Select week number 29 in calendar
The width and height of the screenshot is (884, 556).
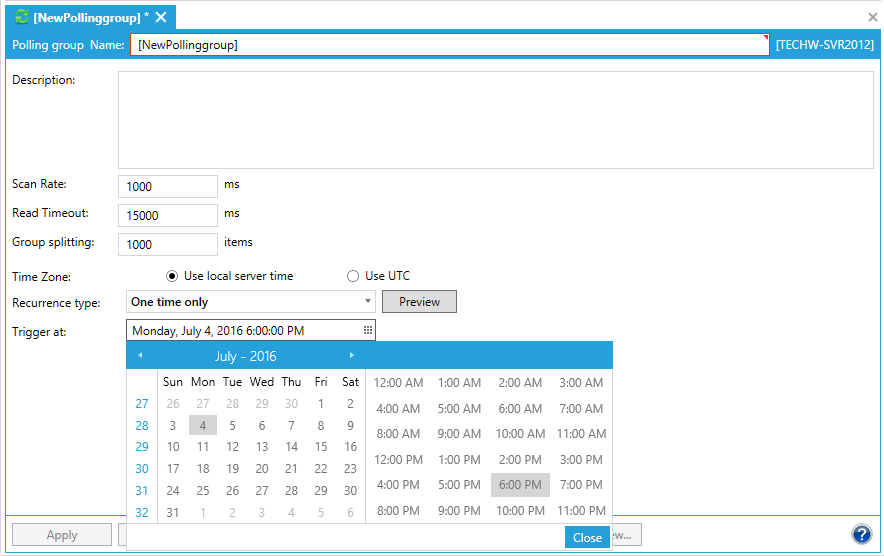coord(142,447)
